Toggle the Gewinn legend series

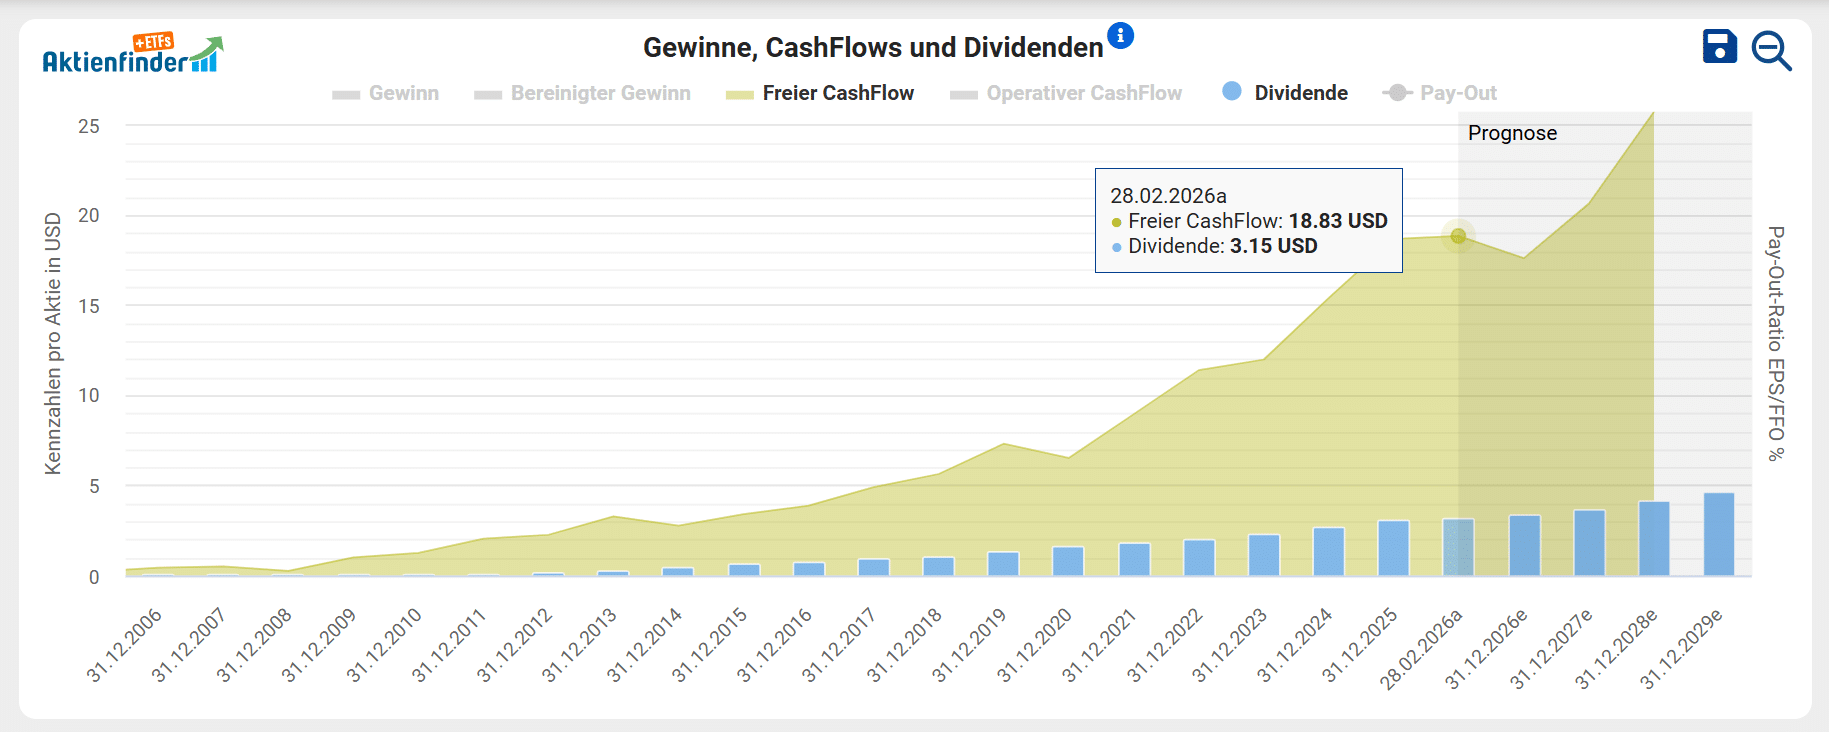[386, 93]
